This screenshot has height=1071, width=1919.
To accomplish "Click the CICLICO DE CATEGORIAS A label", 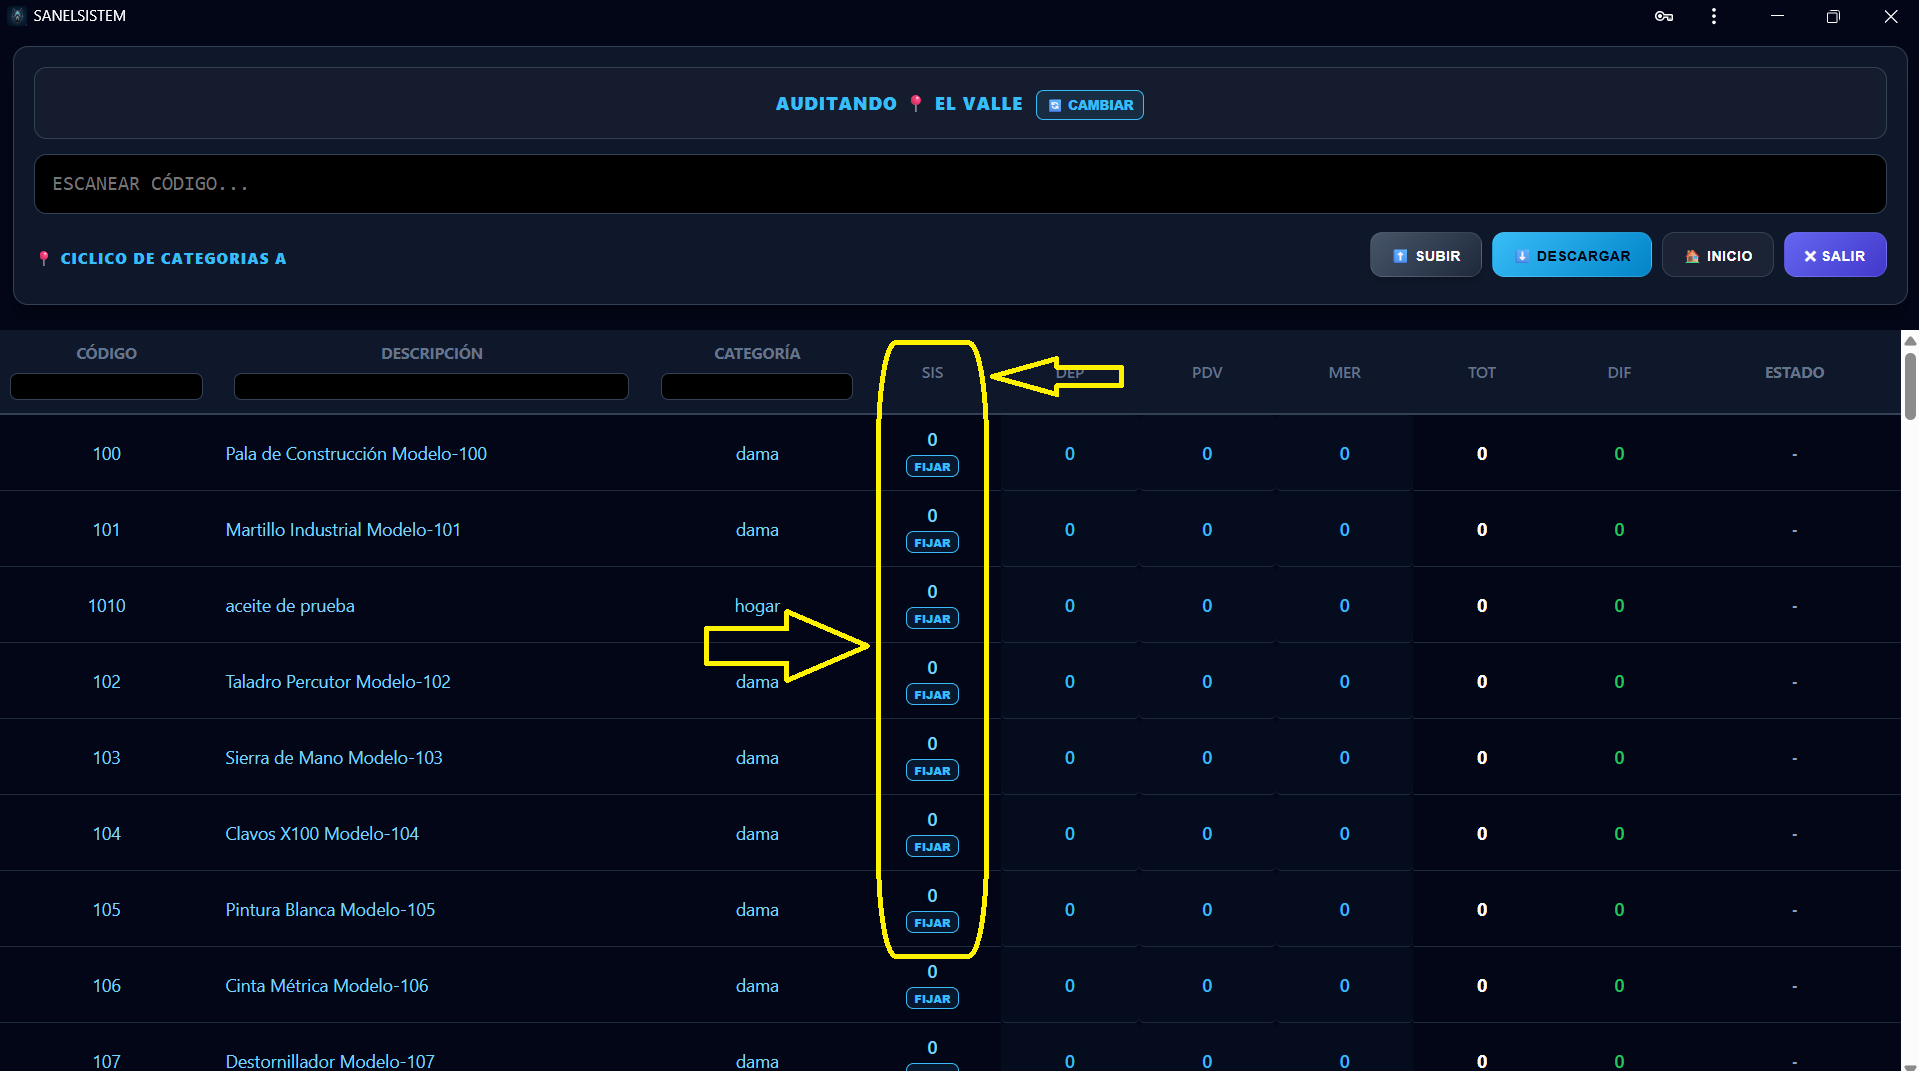I will (x=173, y=258).
